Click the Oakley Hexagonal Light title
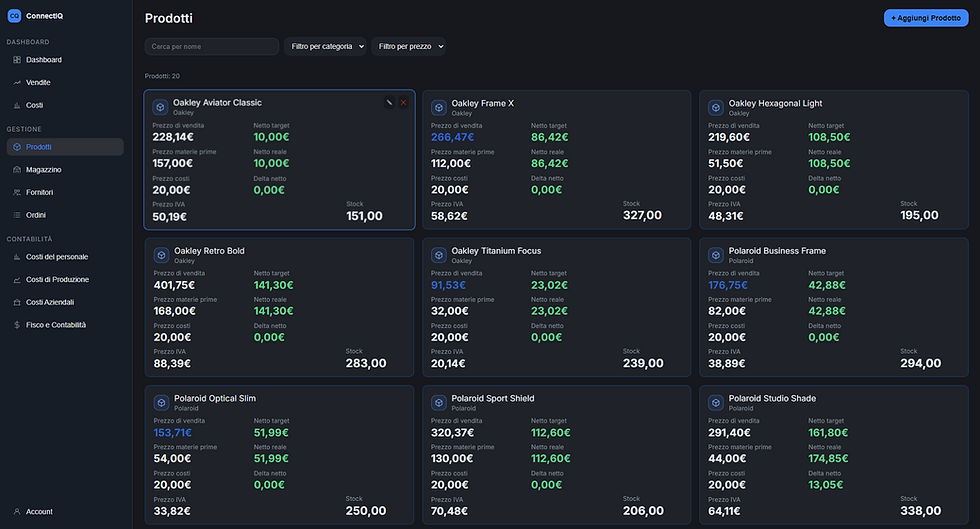980x529 pixels. [x=775, y=103]
